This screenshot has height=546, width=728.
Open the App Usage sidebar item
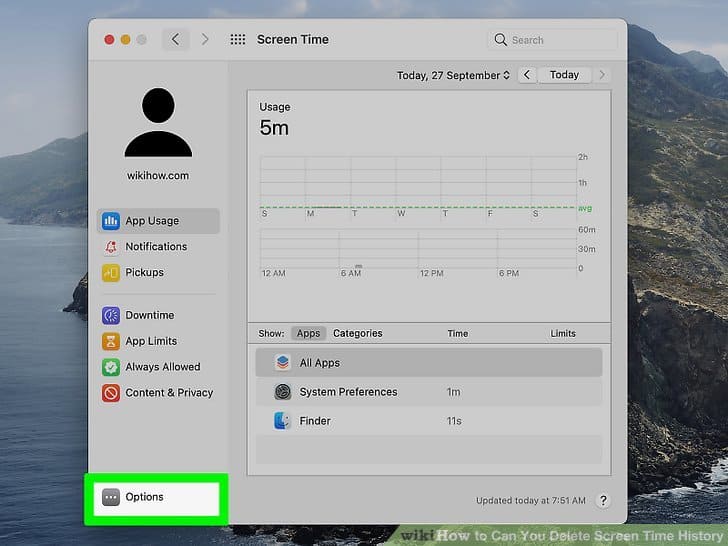[158, 221]
